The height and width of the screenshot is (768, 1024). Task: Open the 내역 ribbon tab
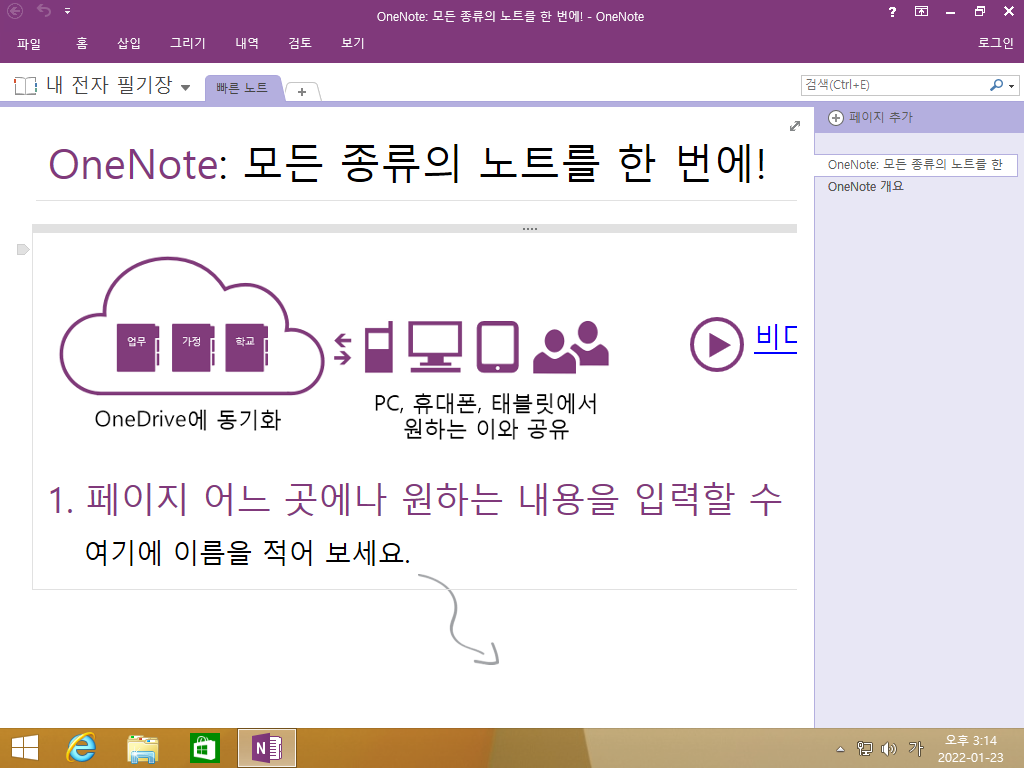[247, 43]
